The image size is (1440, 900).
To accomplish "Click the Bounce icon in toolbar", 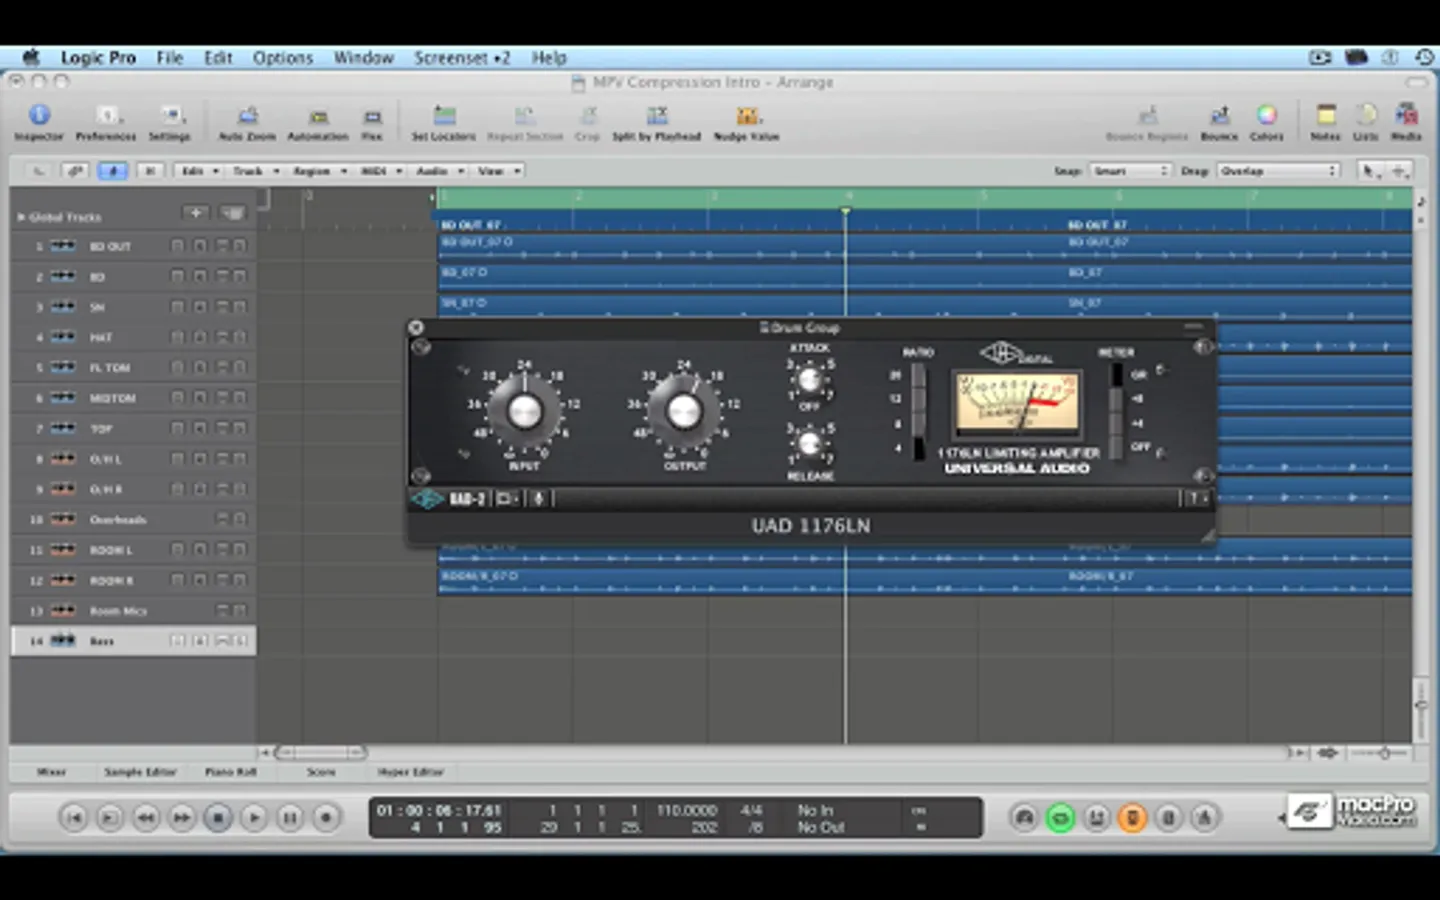I will pos(1219,117).
